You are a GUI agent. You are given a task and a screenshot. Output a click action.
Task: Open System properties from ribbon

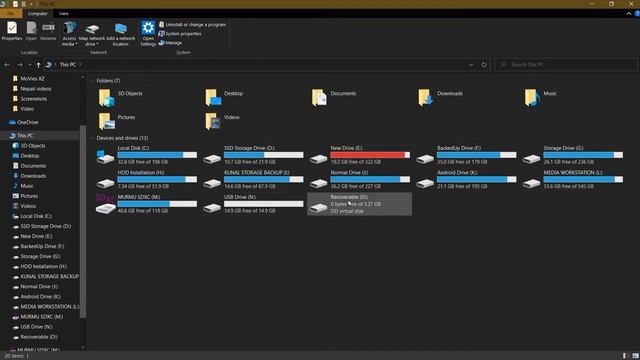pyautogui.click(x=180, y=33)
